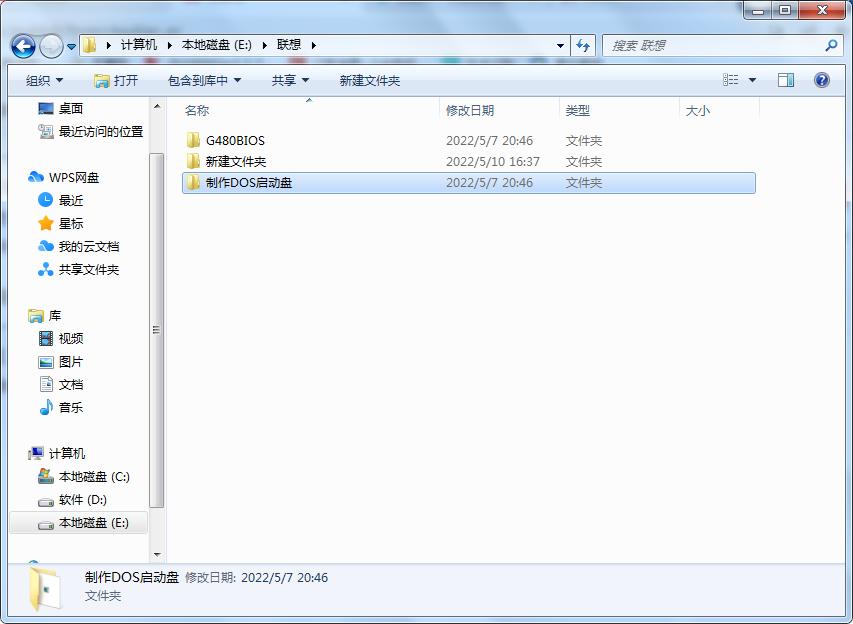The image size is (853, 624).
Task: Toggle the preview pane icon
Action: pos(786,79)
